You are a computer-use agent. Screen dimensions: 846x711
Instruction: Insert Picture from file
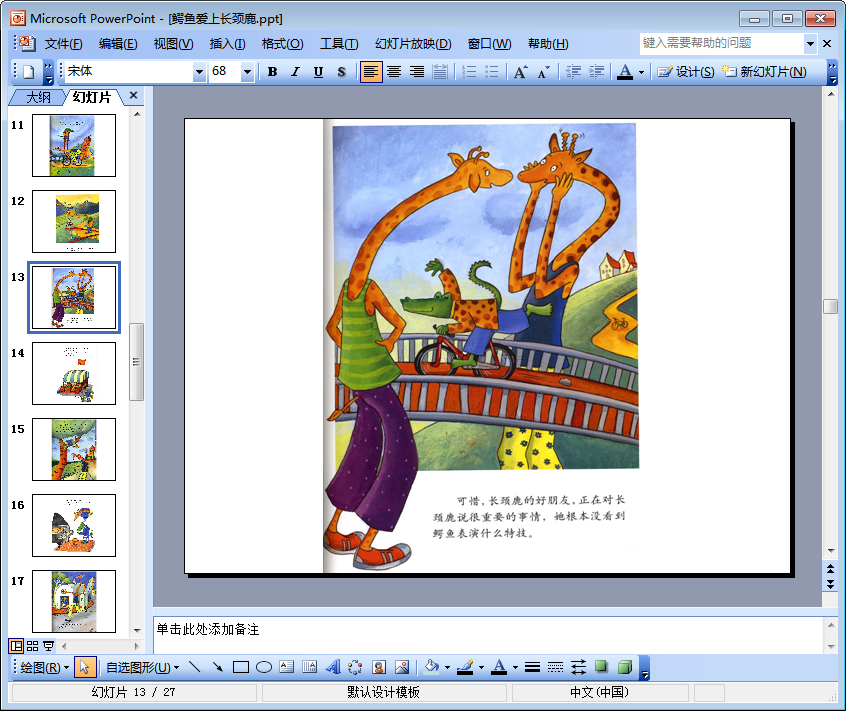(x=402, y=667)
